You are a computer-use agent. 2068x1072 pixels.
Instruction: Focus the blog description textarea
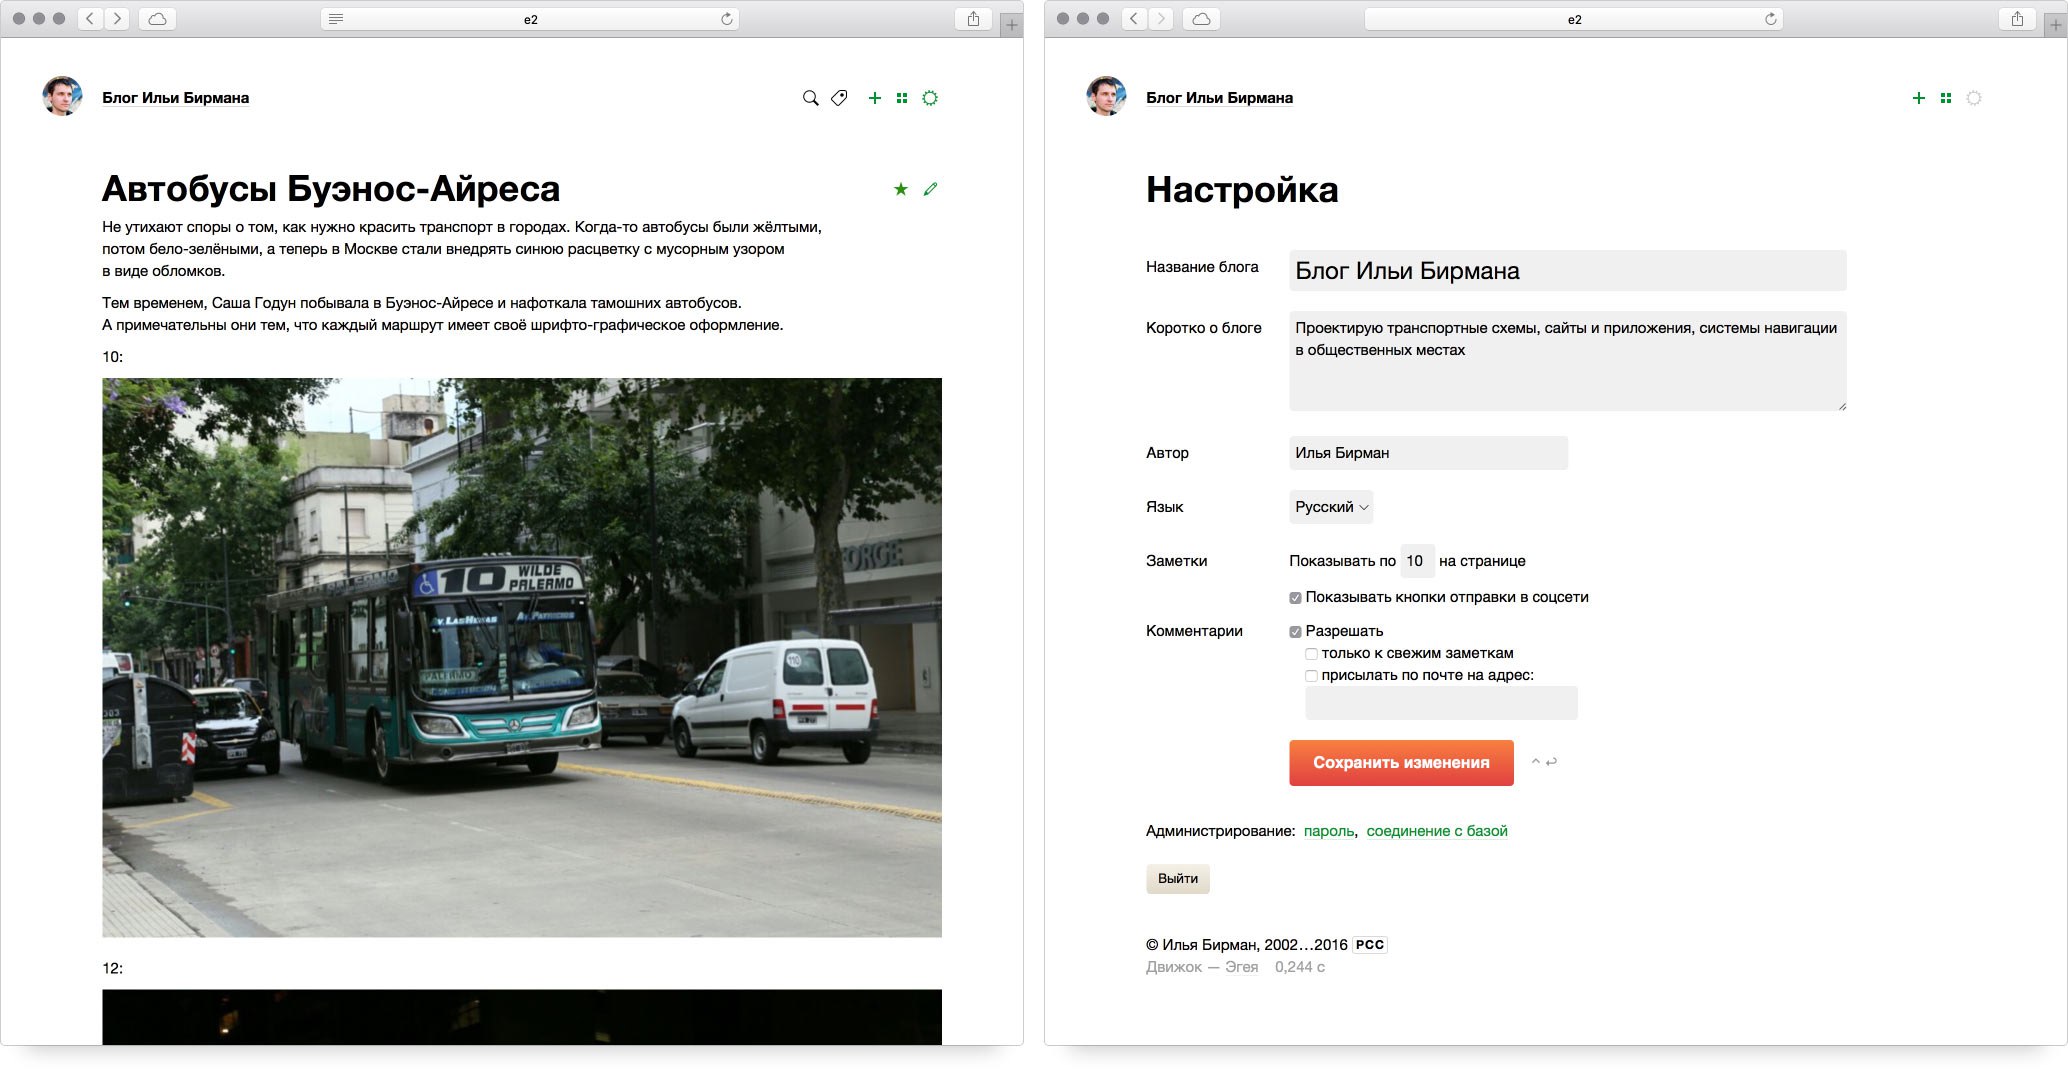[x=1568, y=361]
